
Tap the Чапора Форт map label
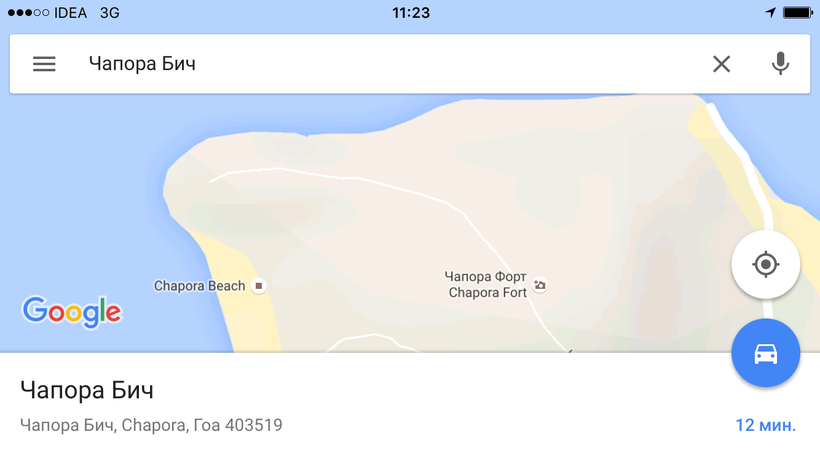[485, 276]
